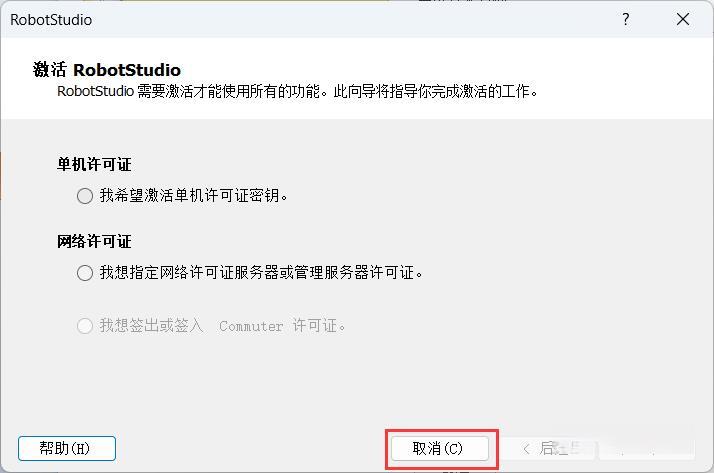This screenshot has height=473, width=714.
Task: Click the disabled 我想签出或签入 Commuter 许可证 text
Action: (x=222, y=326)
